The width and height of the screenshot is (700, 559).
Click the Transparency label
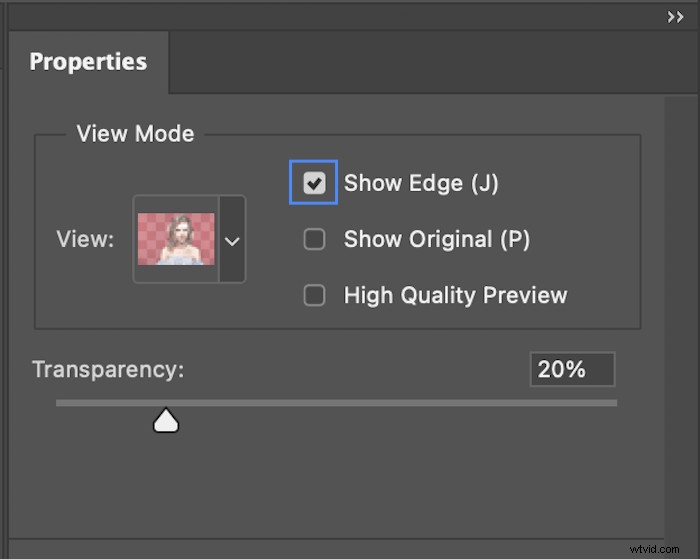point(108,369)
